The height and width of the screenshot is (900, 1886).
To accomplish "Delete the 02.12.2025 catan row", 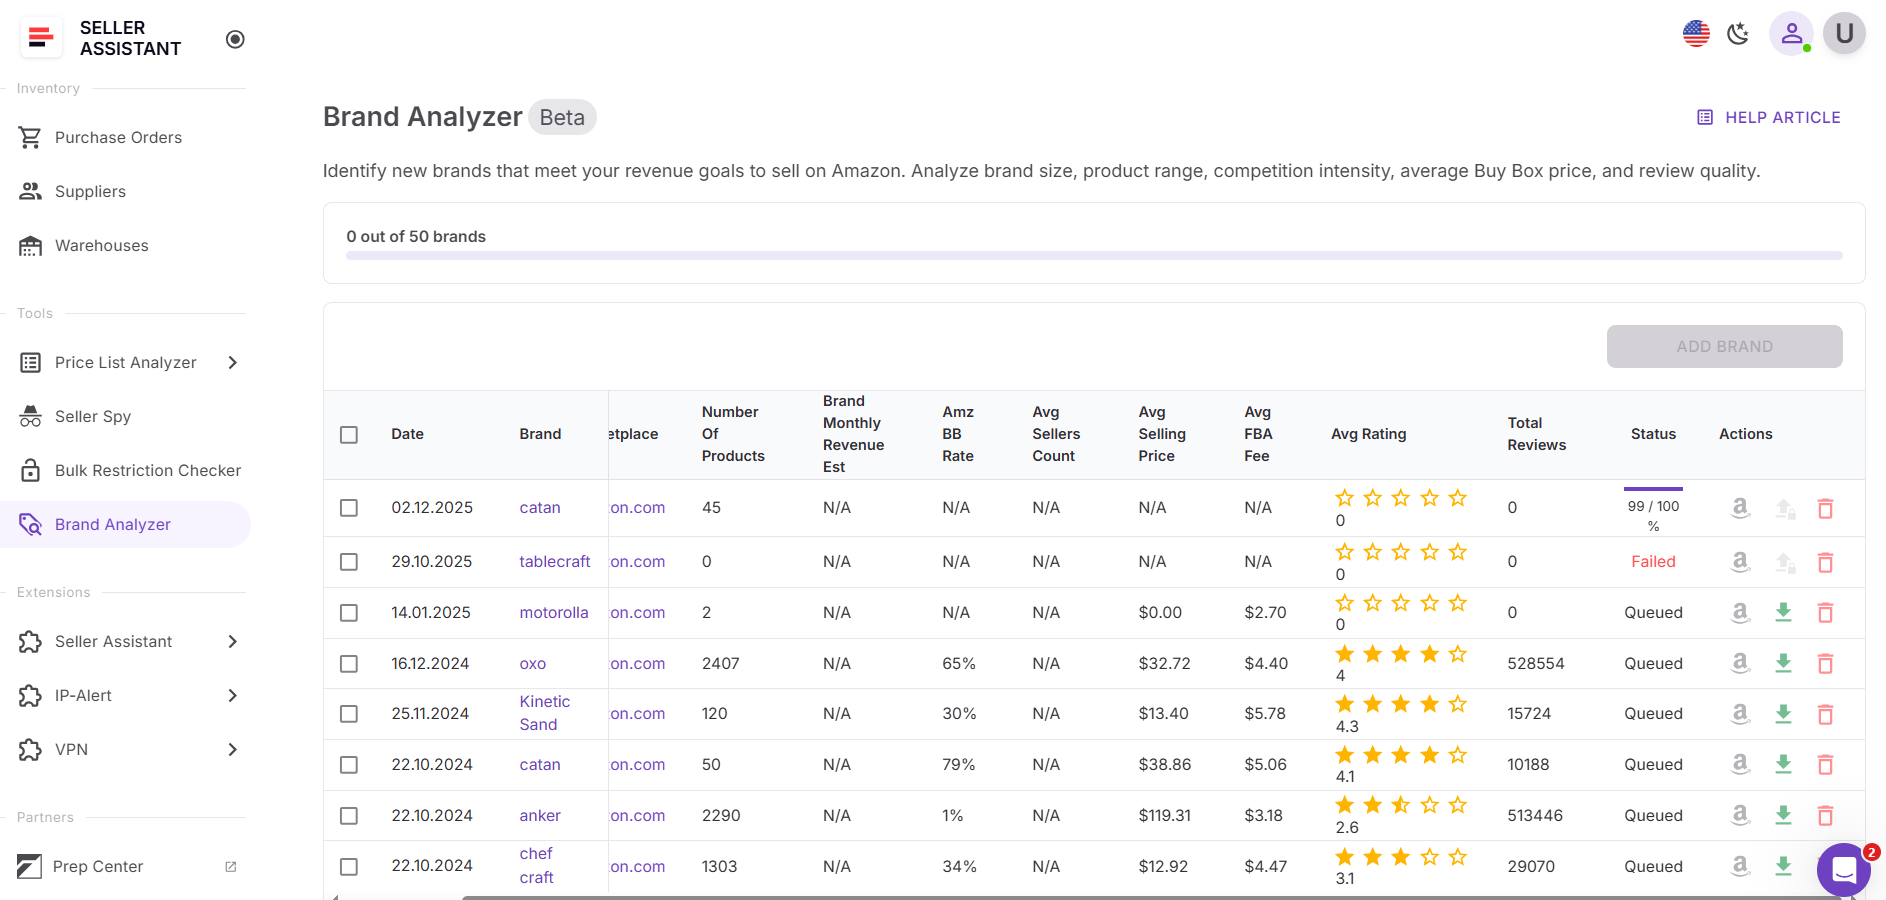I will pyautogui.click(x=1825, y=509).
